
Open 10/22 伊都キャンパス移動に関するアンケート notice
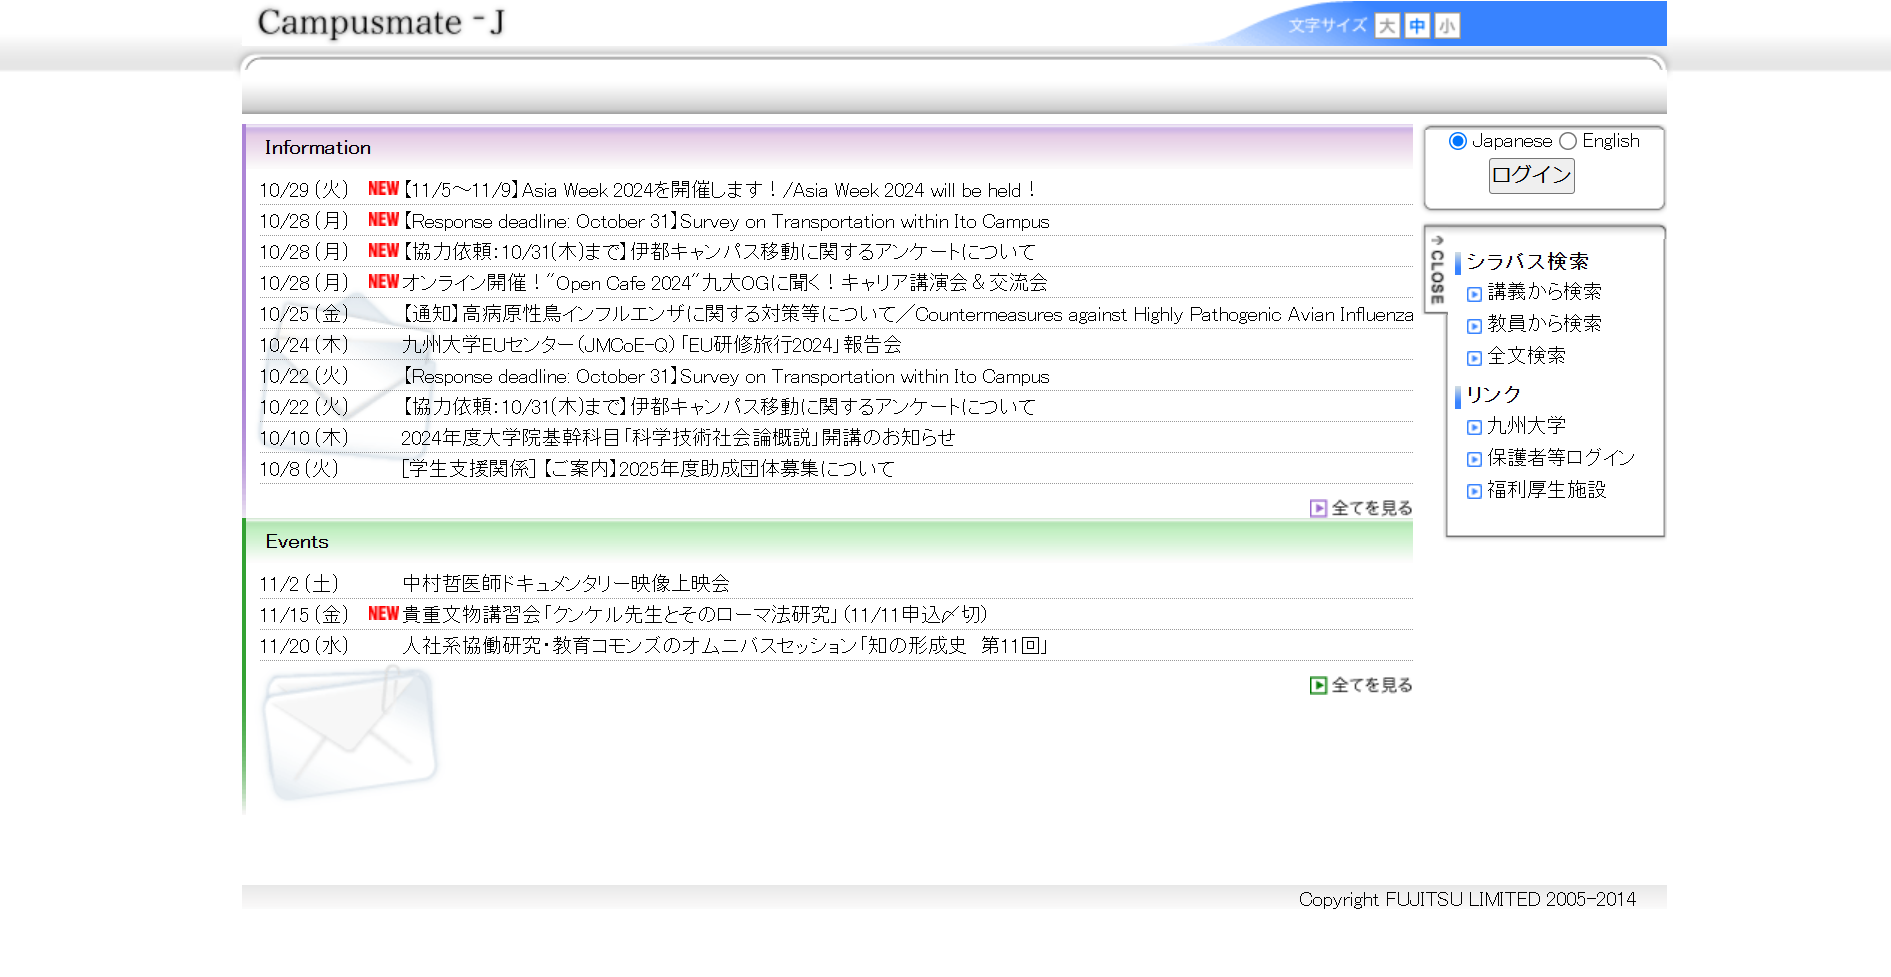(x=719, y=407)
